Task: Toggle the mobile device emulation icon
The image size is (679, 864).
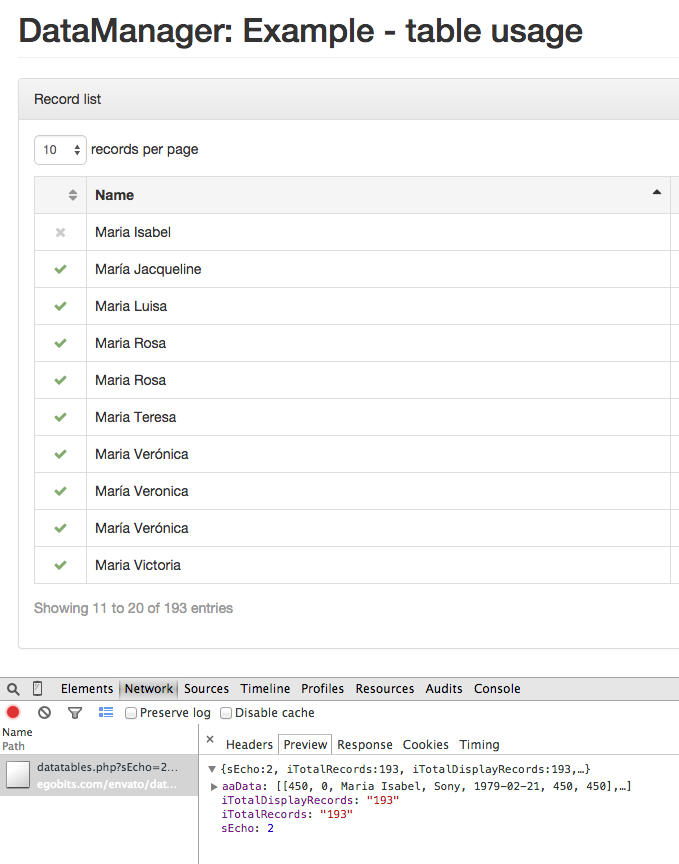Action: click(38, 689)
